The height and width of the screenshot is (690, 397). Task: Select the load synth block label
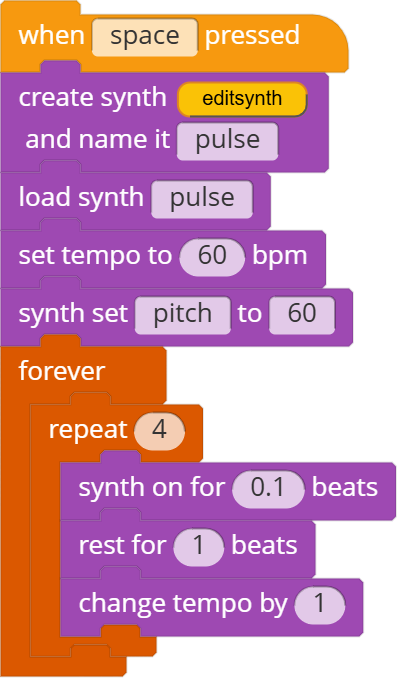pyautogui.click(x=81, y=198)
